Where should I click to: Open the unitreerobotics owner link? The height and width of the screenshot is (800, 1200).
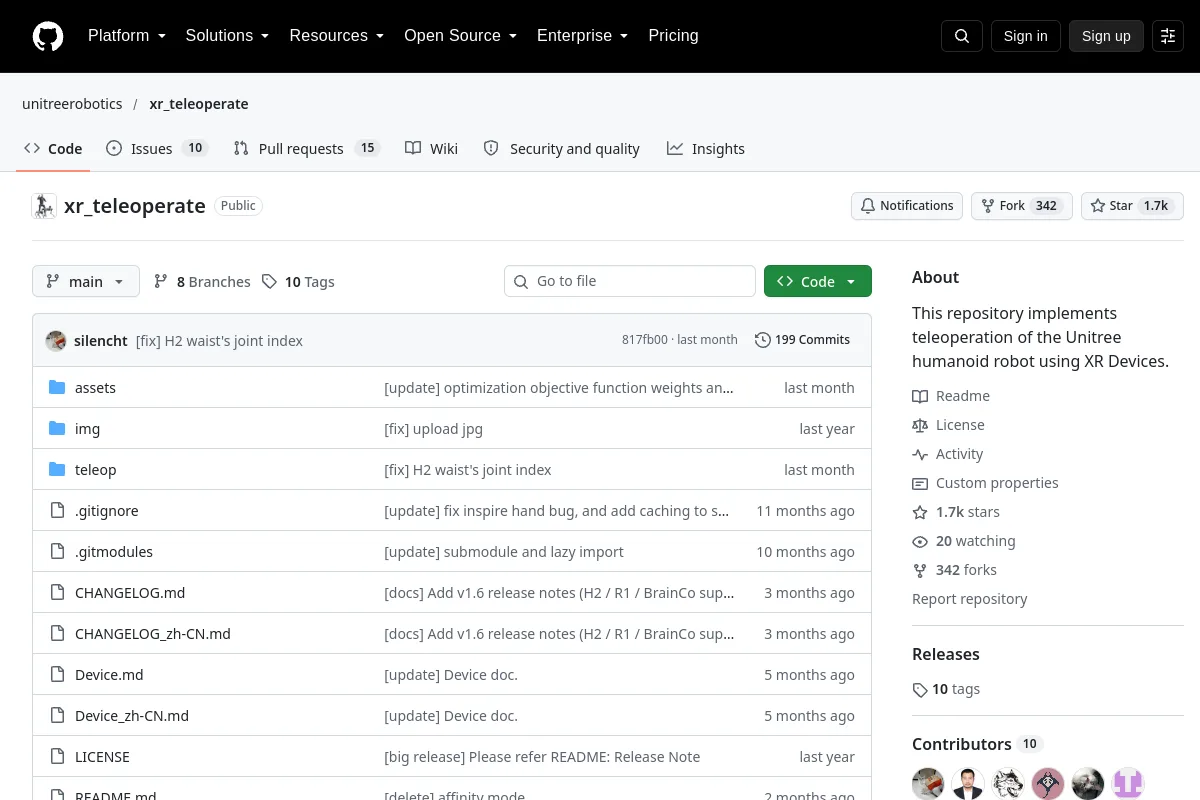tap(72, 104)
